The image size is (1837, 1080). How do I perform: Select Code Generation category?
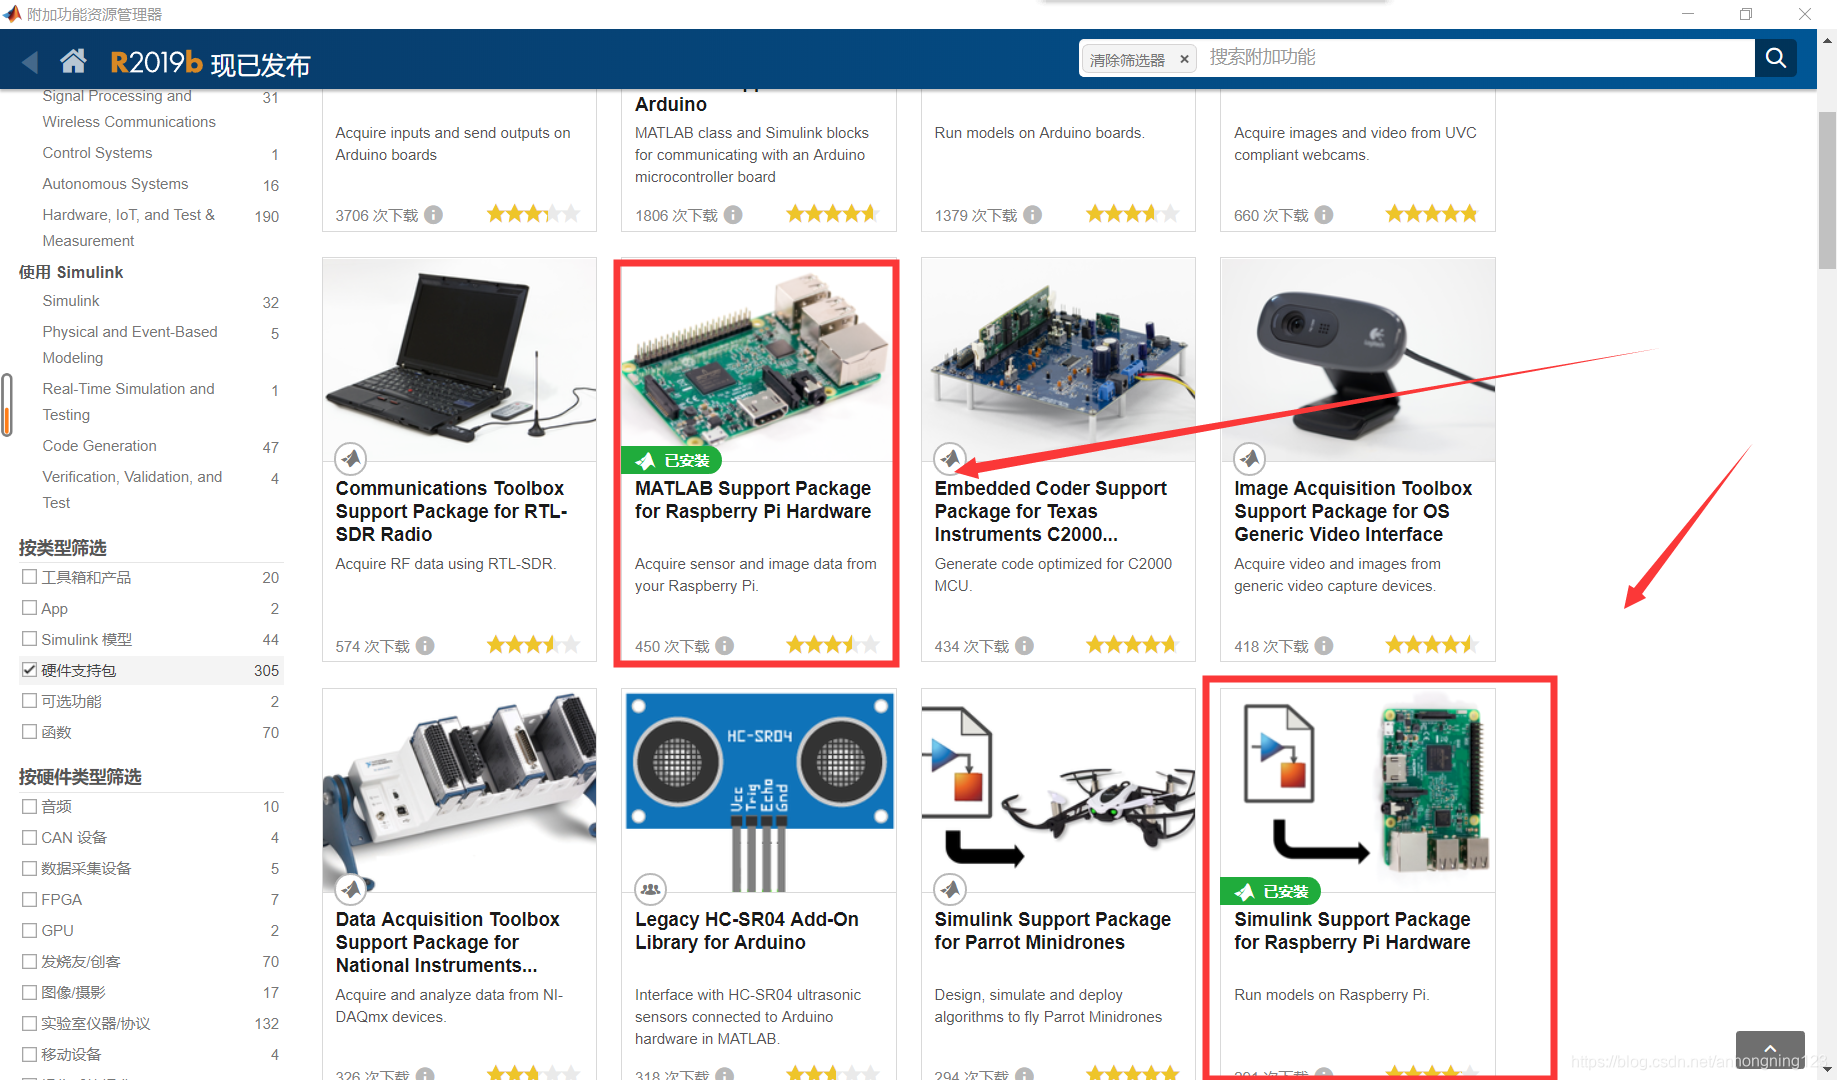[x=99, y=446]
